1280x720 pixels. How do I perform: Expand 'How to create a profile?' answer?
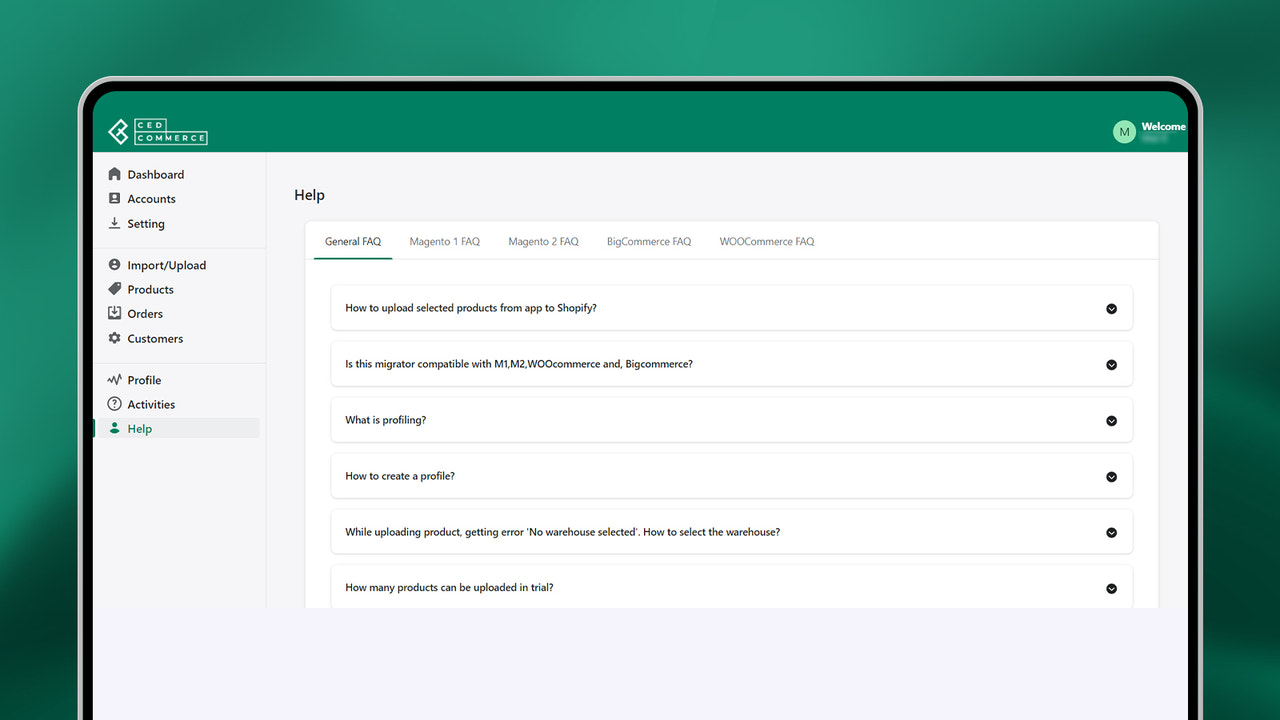[1111, 477]
